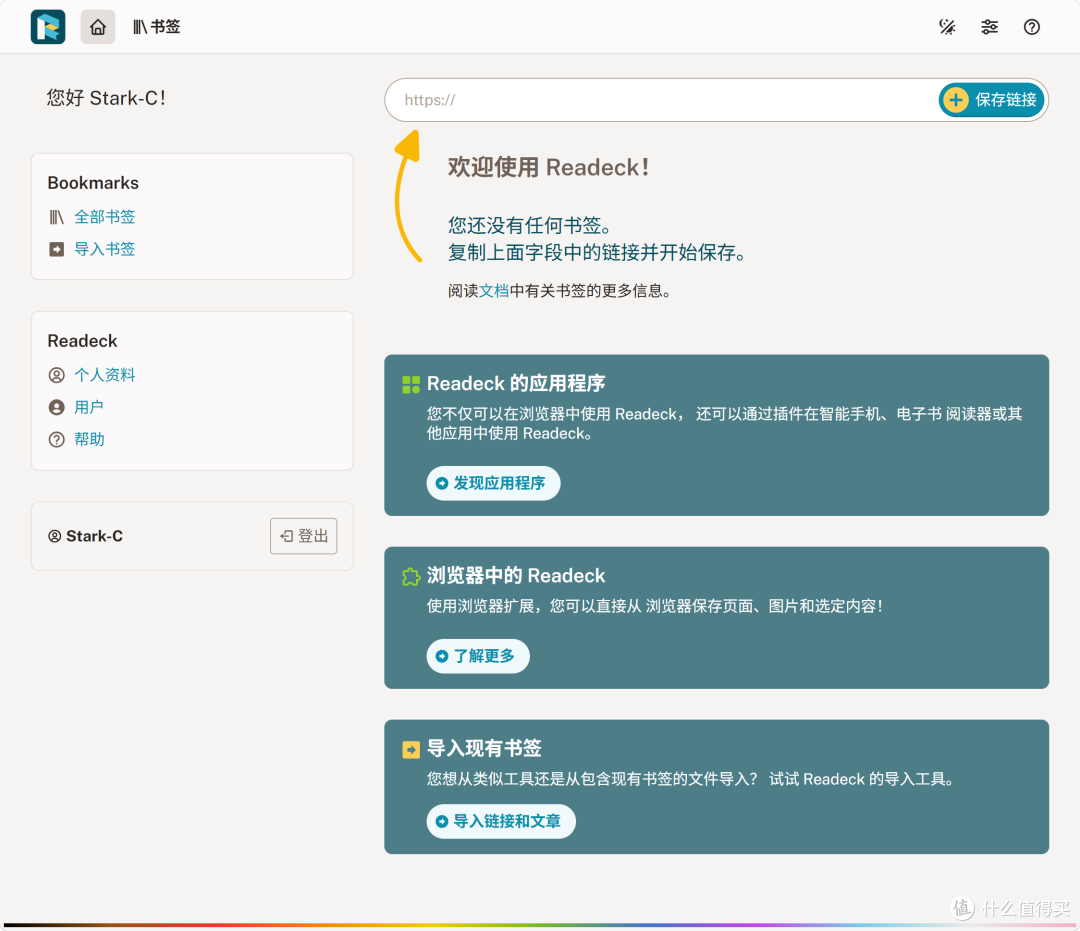Click yellow import icon beside 导入现有书签

tap(411, 750)
